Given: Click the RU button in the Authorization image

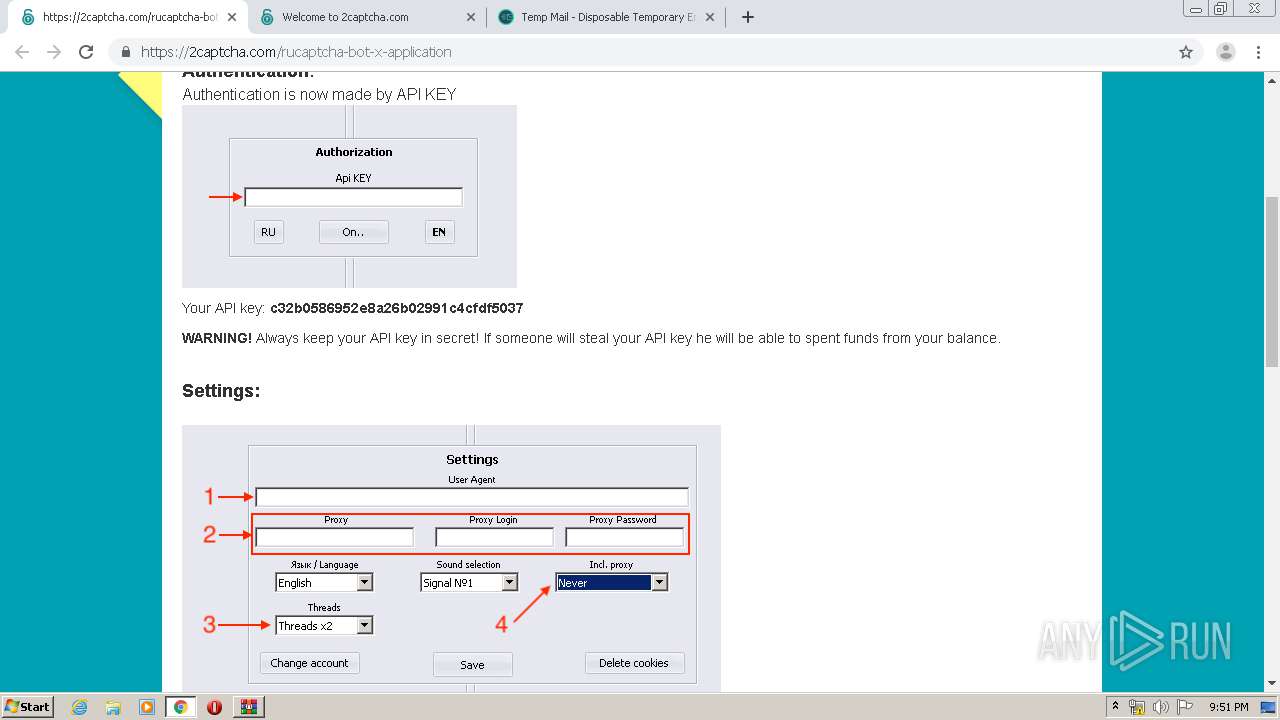Looking at the screenshot, I should 268,232.
